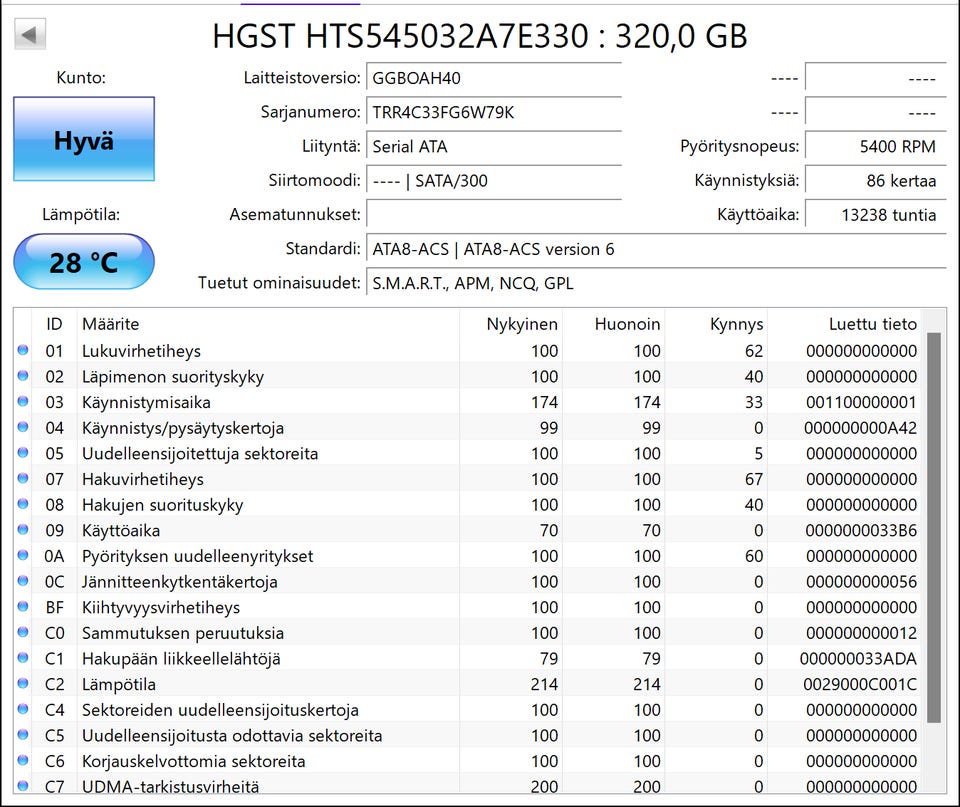Click threshold value 62 for Lukuvirhetiheys
Screen dimensions: 960x807
pyautogui.click(x=754, y=351)
